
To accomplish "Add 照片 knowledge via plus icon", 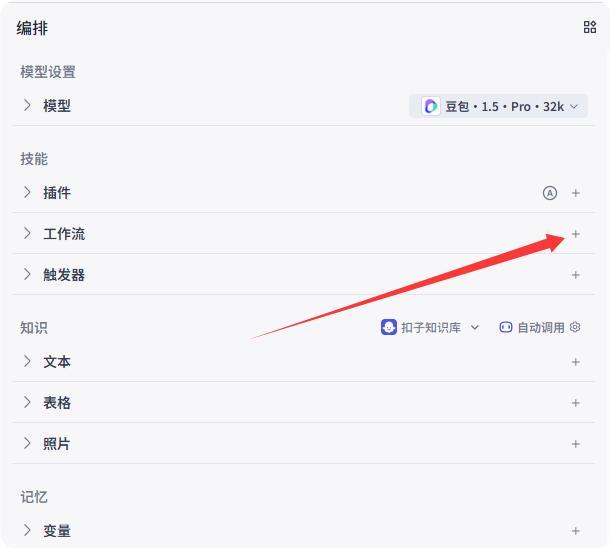I will [576, 444].
